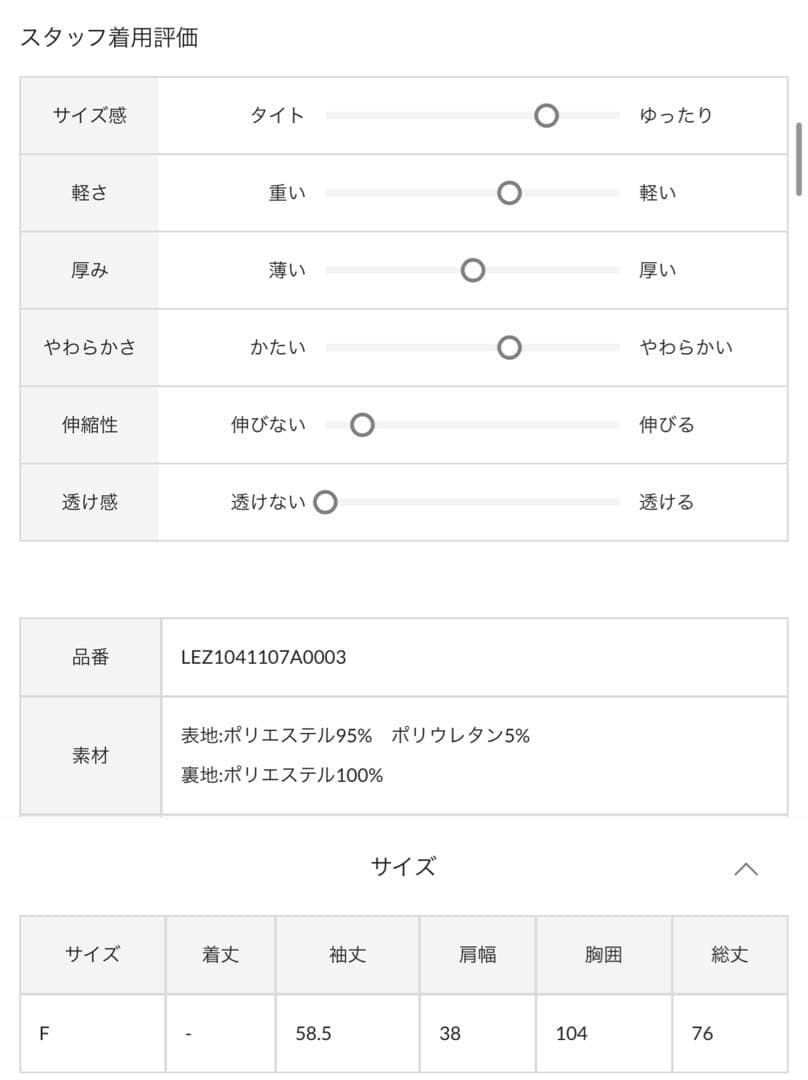
Task: Click the サイズ感 slider handle
Action: click(546, 116)
